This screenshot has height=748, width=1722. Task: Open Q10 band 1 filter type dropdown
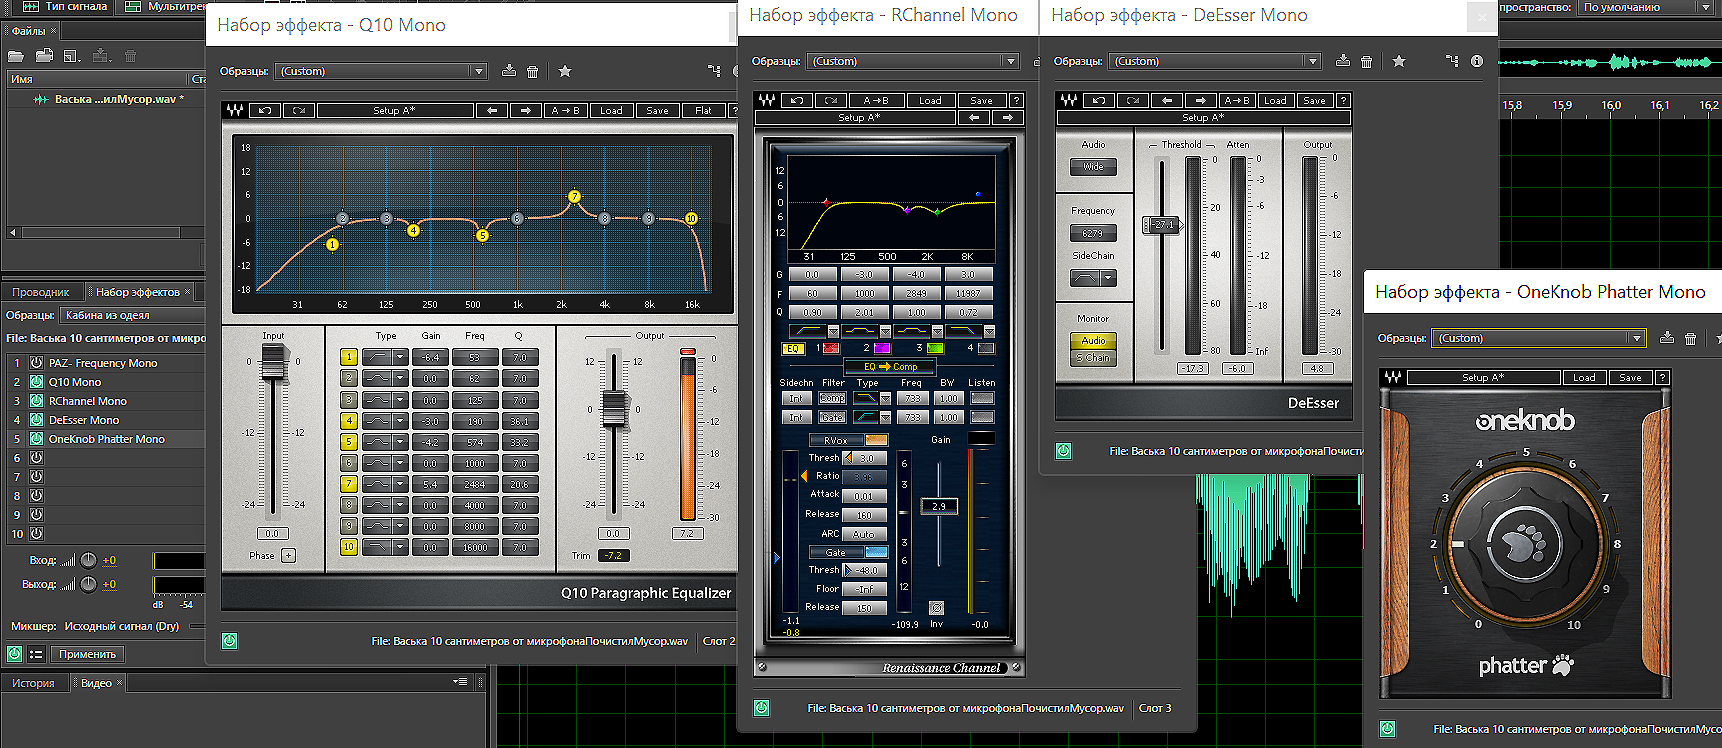[x=400, y=357]
